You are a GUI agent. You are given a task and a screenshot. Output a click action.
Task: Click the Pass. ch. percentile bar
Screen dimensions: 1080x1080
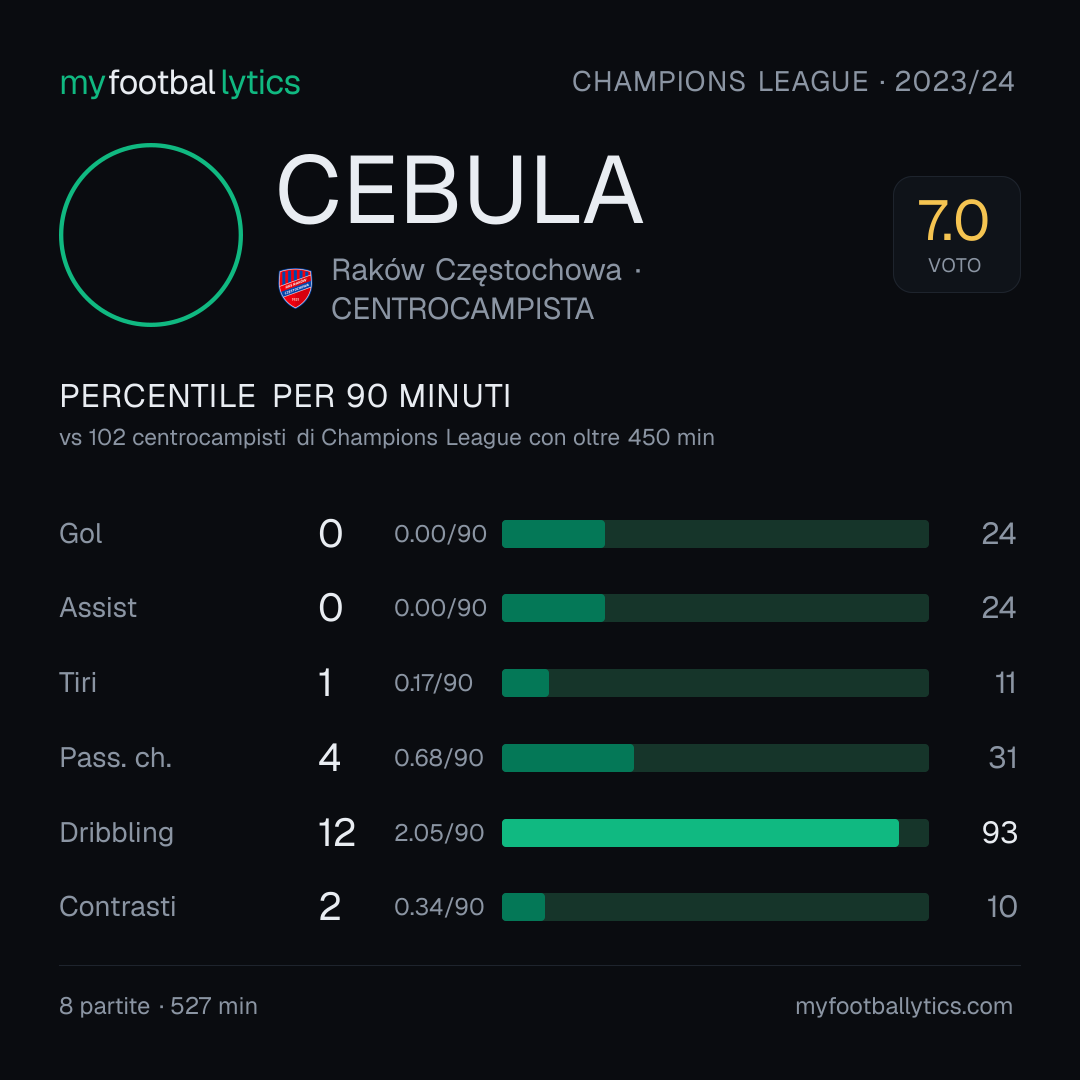coord(715,758)
